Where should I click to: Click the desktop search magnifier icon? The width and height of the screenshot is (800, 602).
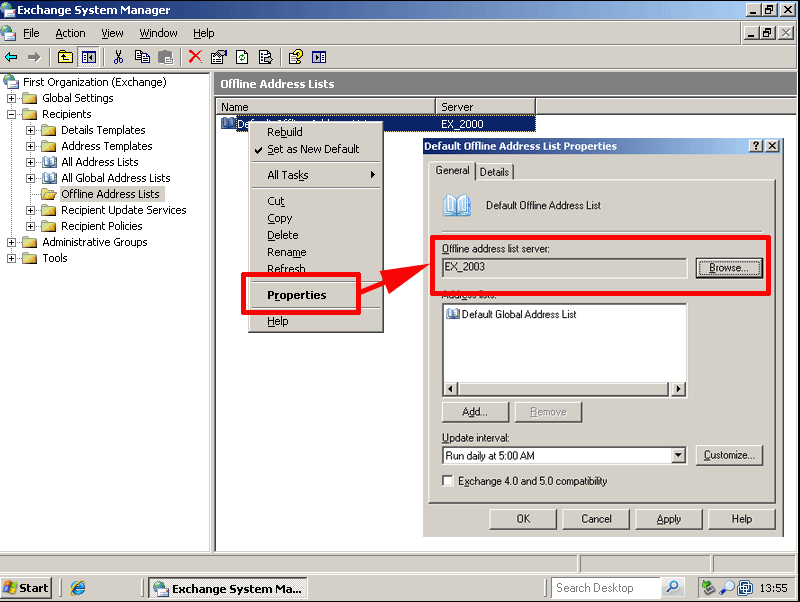pos(672,588)
